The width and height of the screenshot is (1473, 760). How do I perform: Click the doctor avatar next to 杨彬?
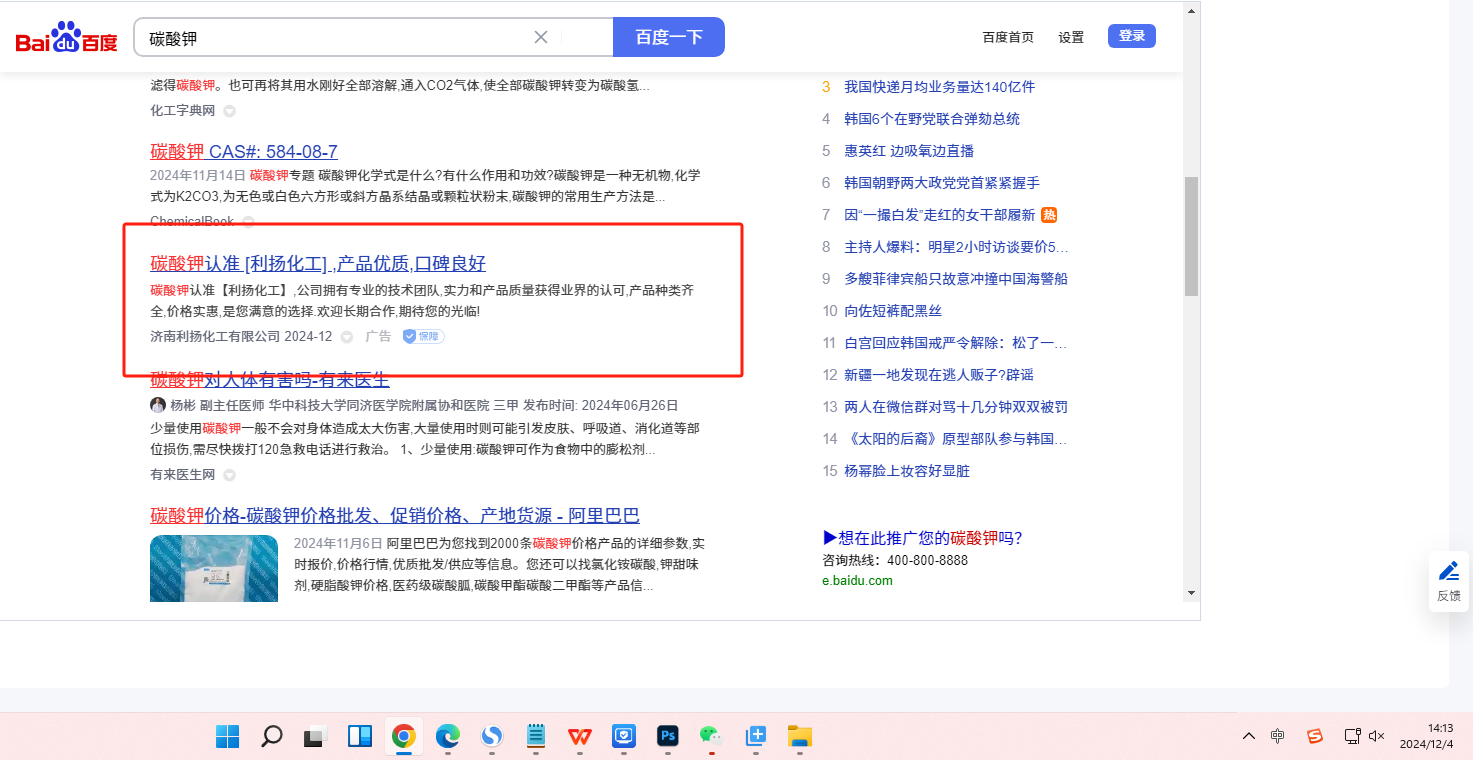point(158,405)
